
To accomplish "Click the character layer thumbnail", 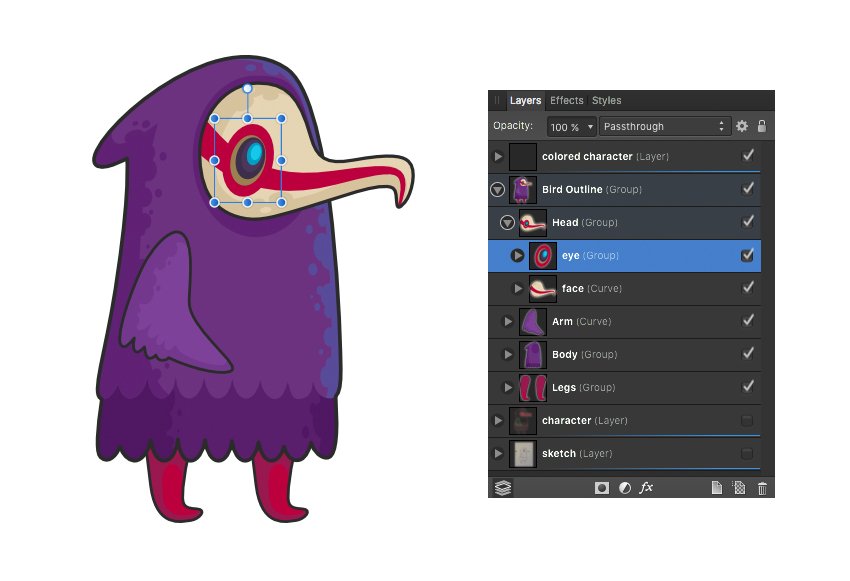I will tap(523, 421).
